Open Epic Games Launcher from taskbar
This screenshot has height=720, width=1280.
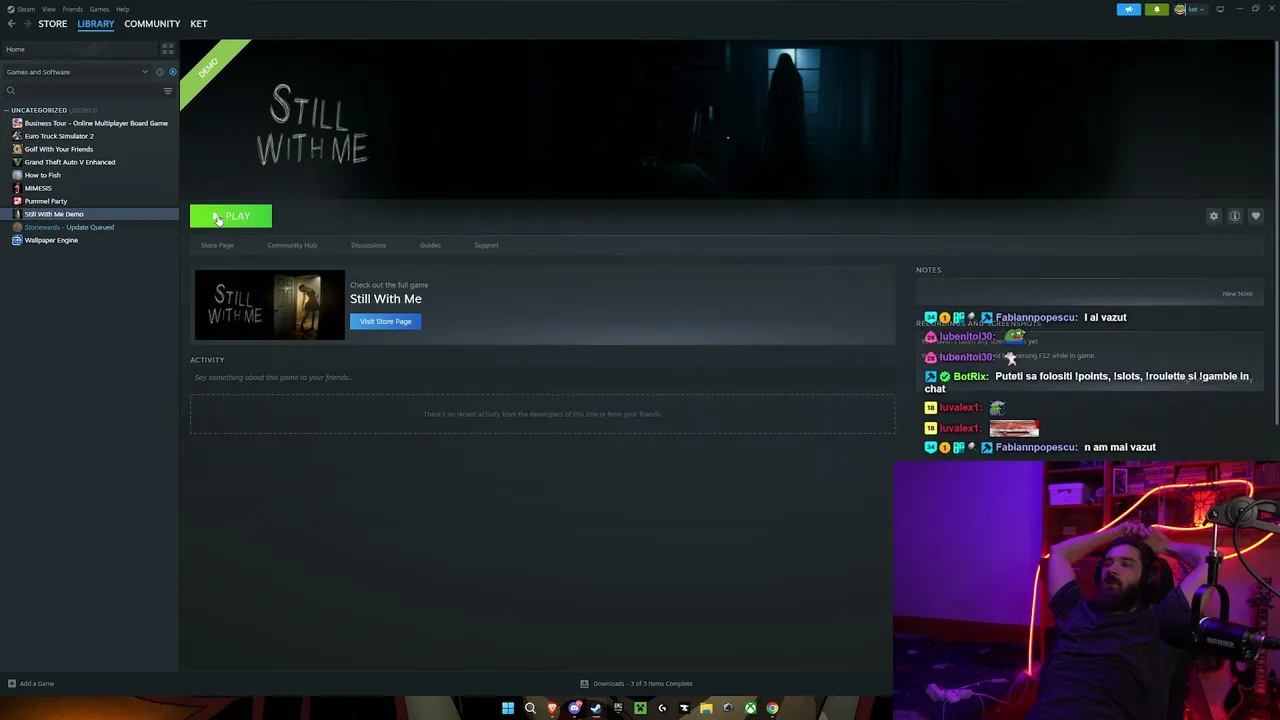[x=618, y=708]
